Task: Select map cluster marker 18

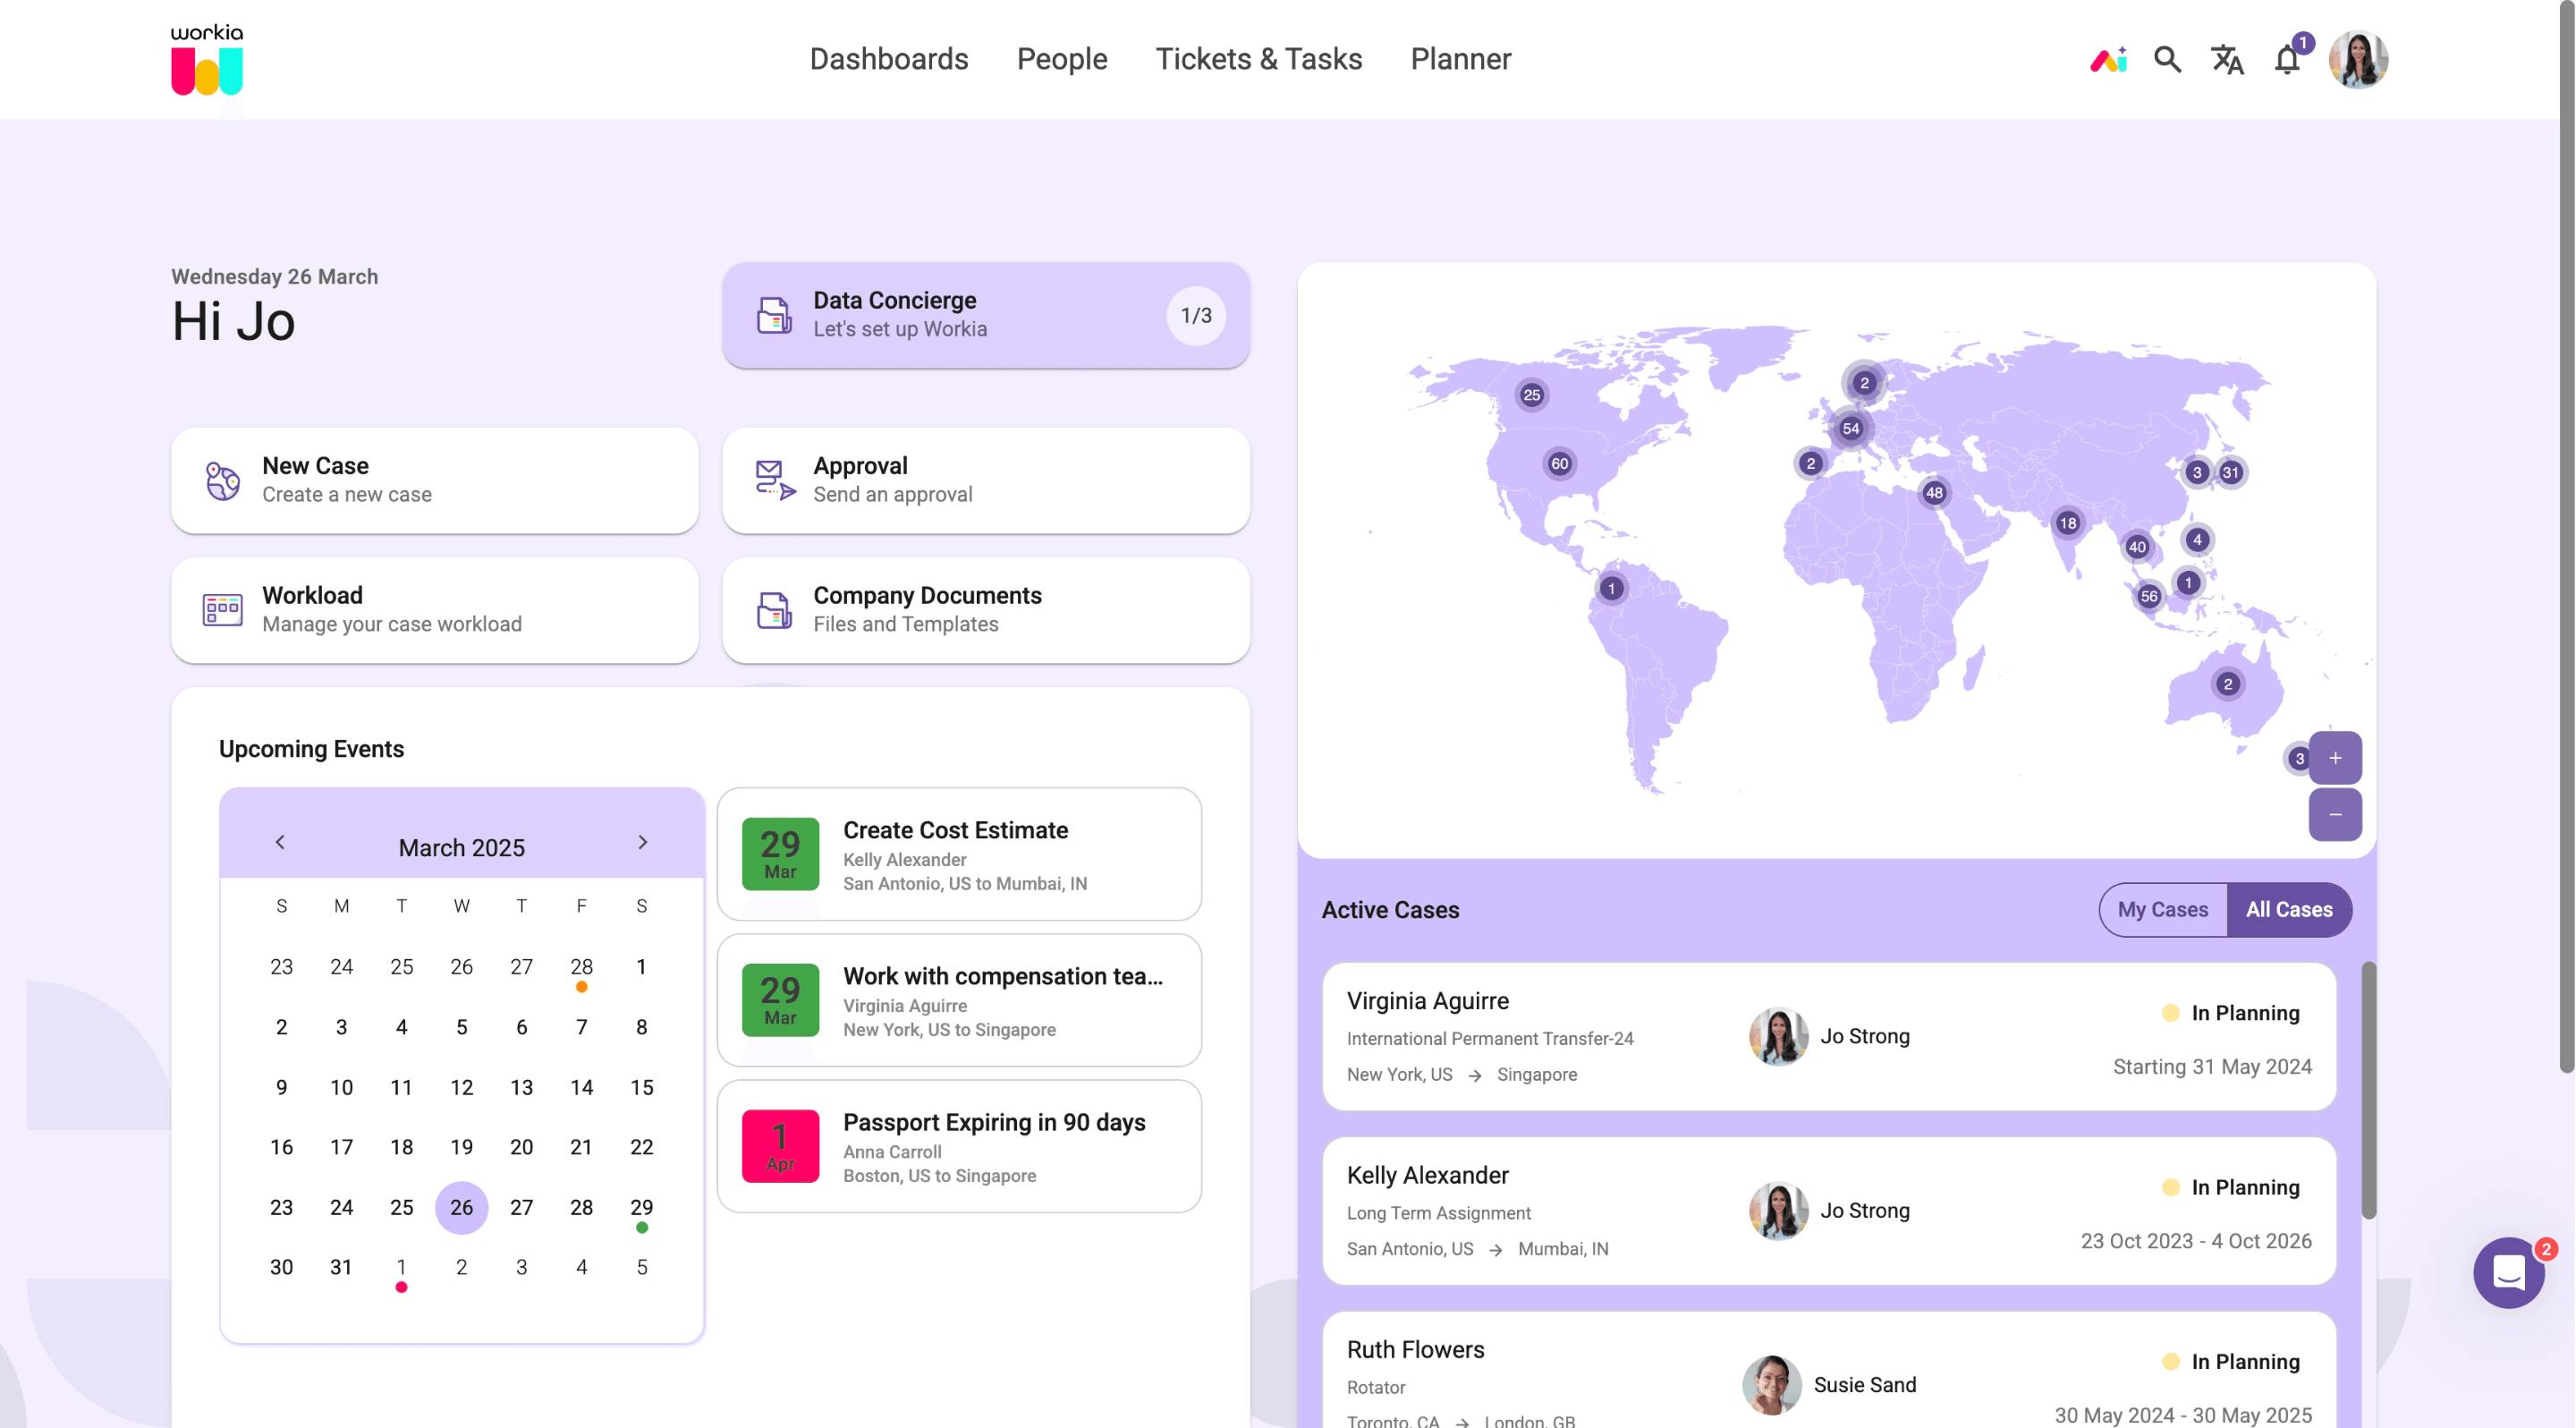Action: (2067, 523)
